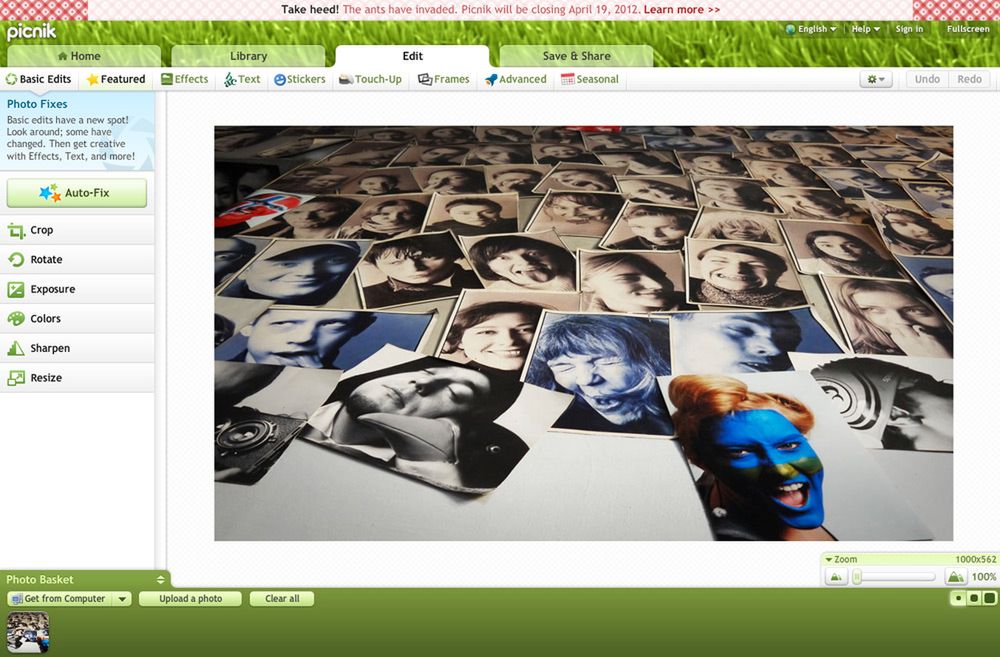Open the Help dropdown menu
This screenshot has width=1000, height=657.
click(x=865, y=29)
